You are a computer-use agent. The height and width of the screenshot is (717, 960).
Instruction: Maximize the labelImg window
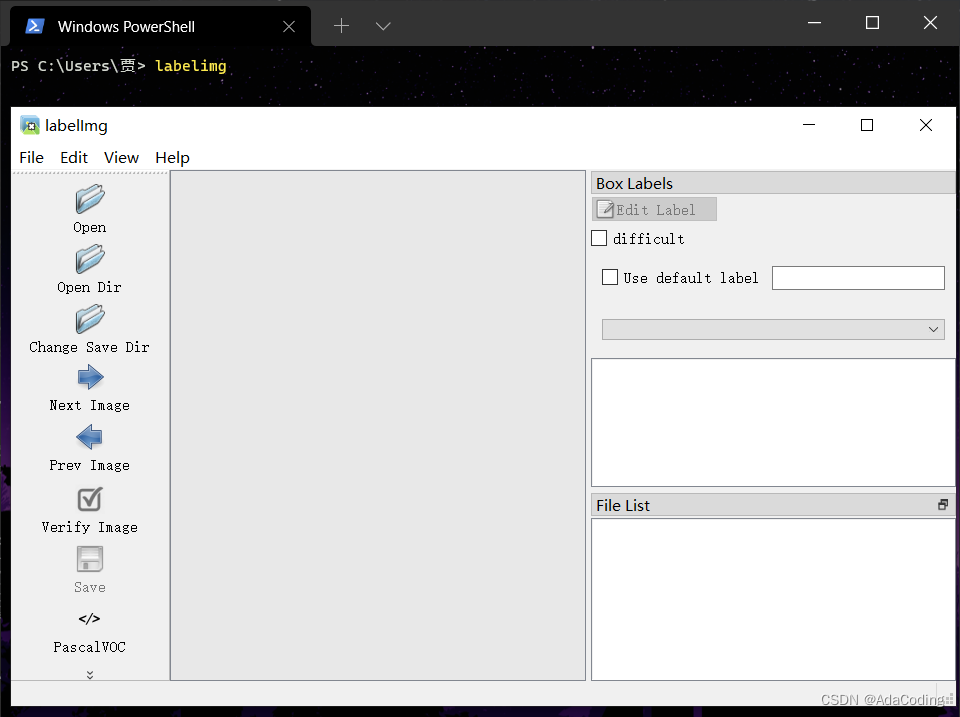(x=867, y=125)
